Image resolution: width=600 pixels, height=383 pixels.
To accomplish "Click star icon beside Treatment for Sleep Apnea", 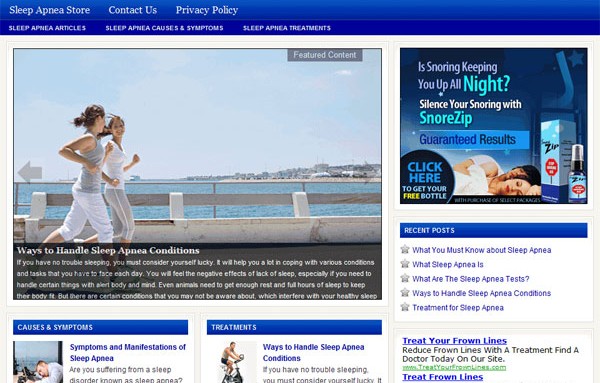I will point(405,307).
